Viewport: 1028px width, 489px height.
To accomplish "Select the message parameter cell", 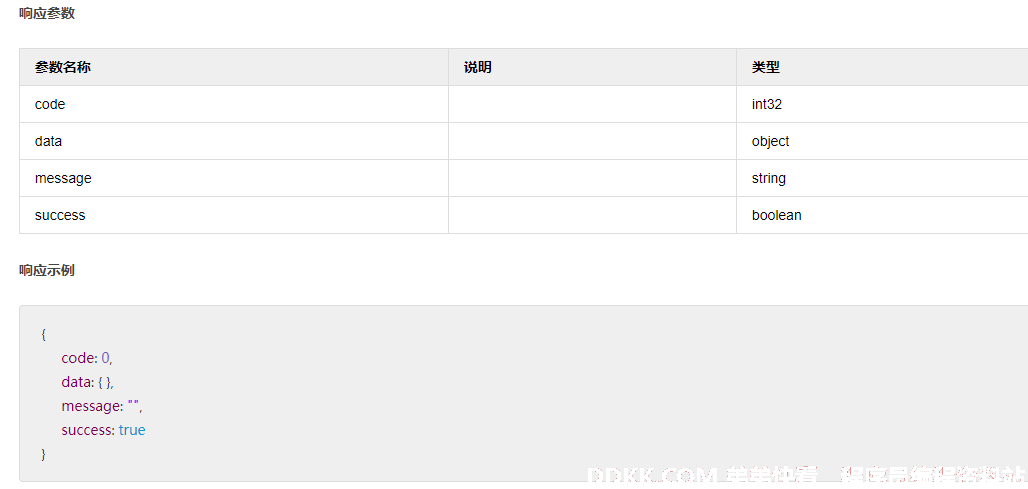I will (x=234, y=178).
